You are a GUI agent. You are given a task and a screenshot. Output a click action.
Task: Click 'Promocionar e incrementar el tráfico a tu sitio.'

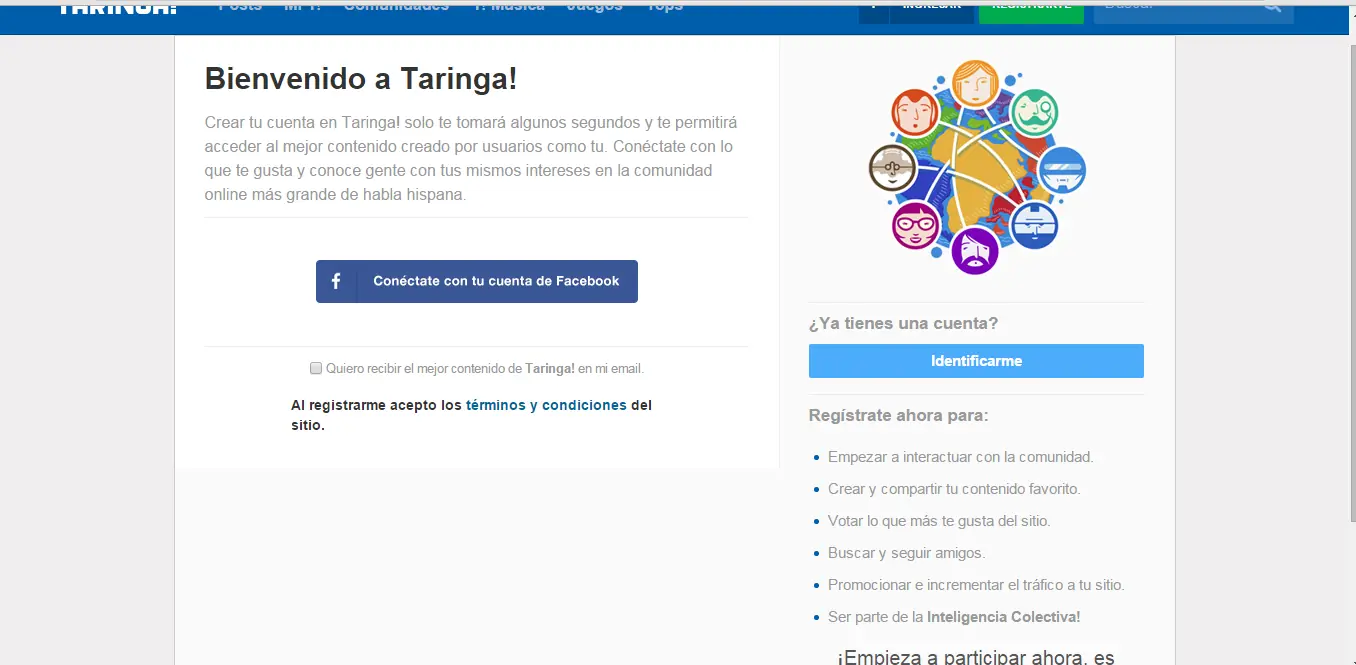click(x=976, y=585)
